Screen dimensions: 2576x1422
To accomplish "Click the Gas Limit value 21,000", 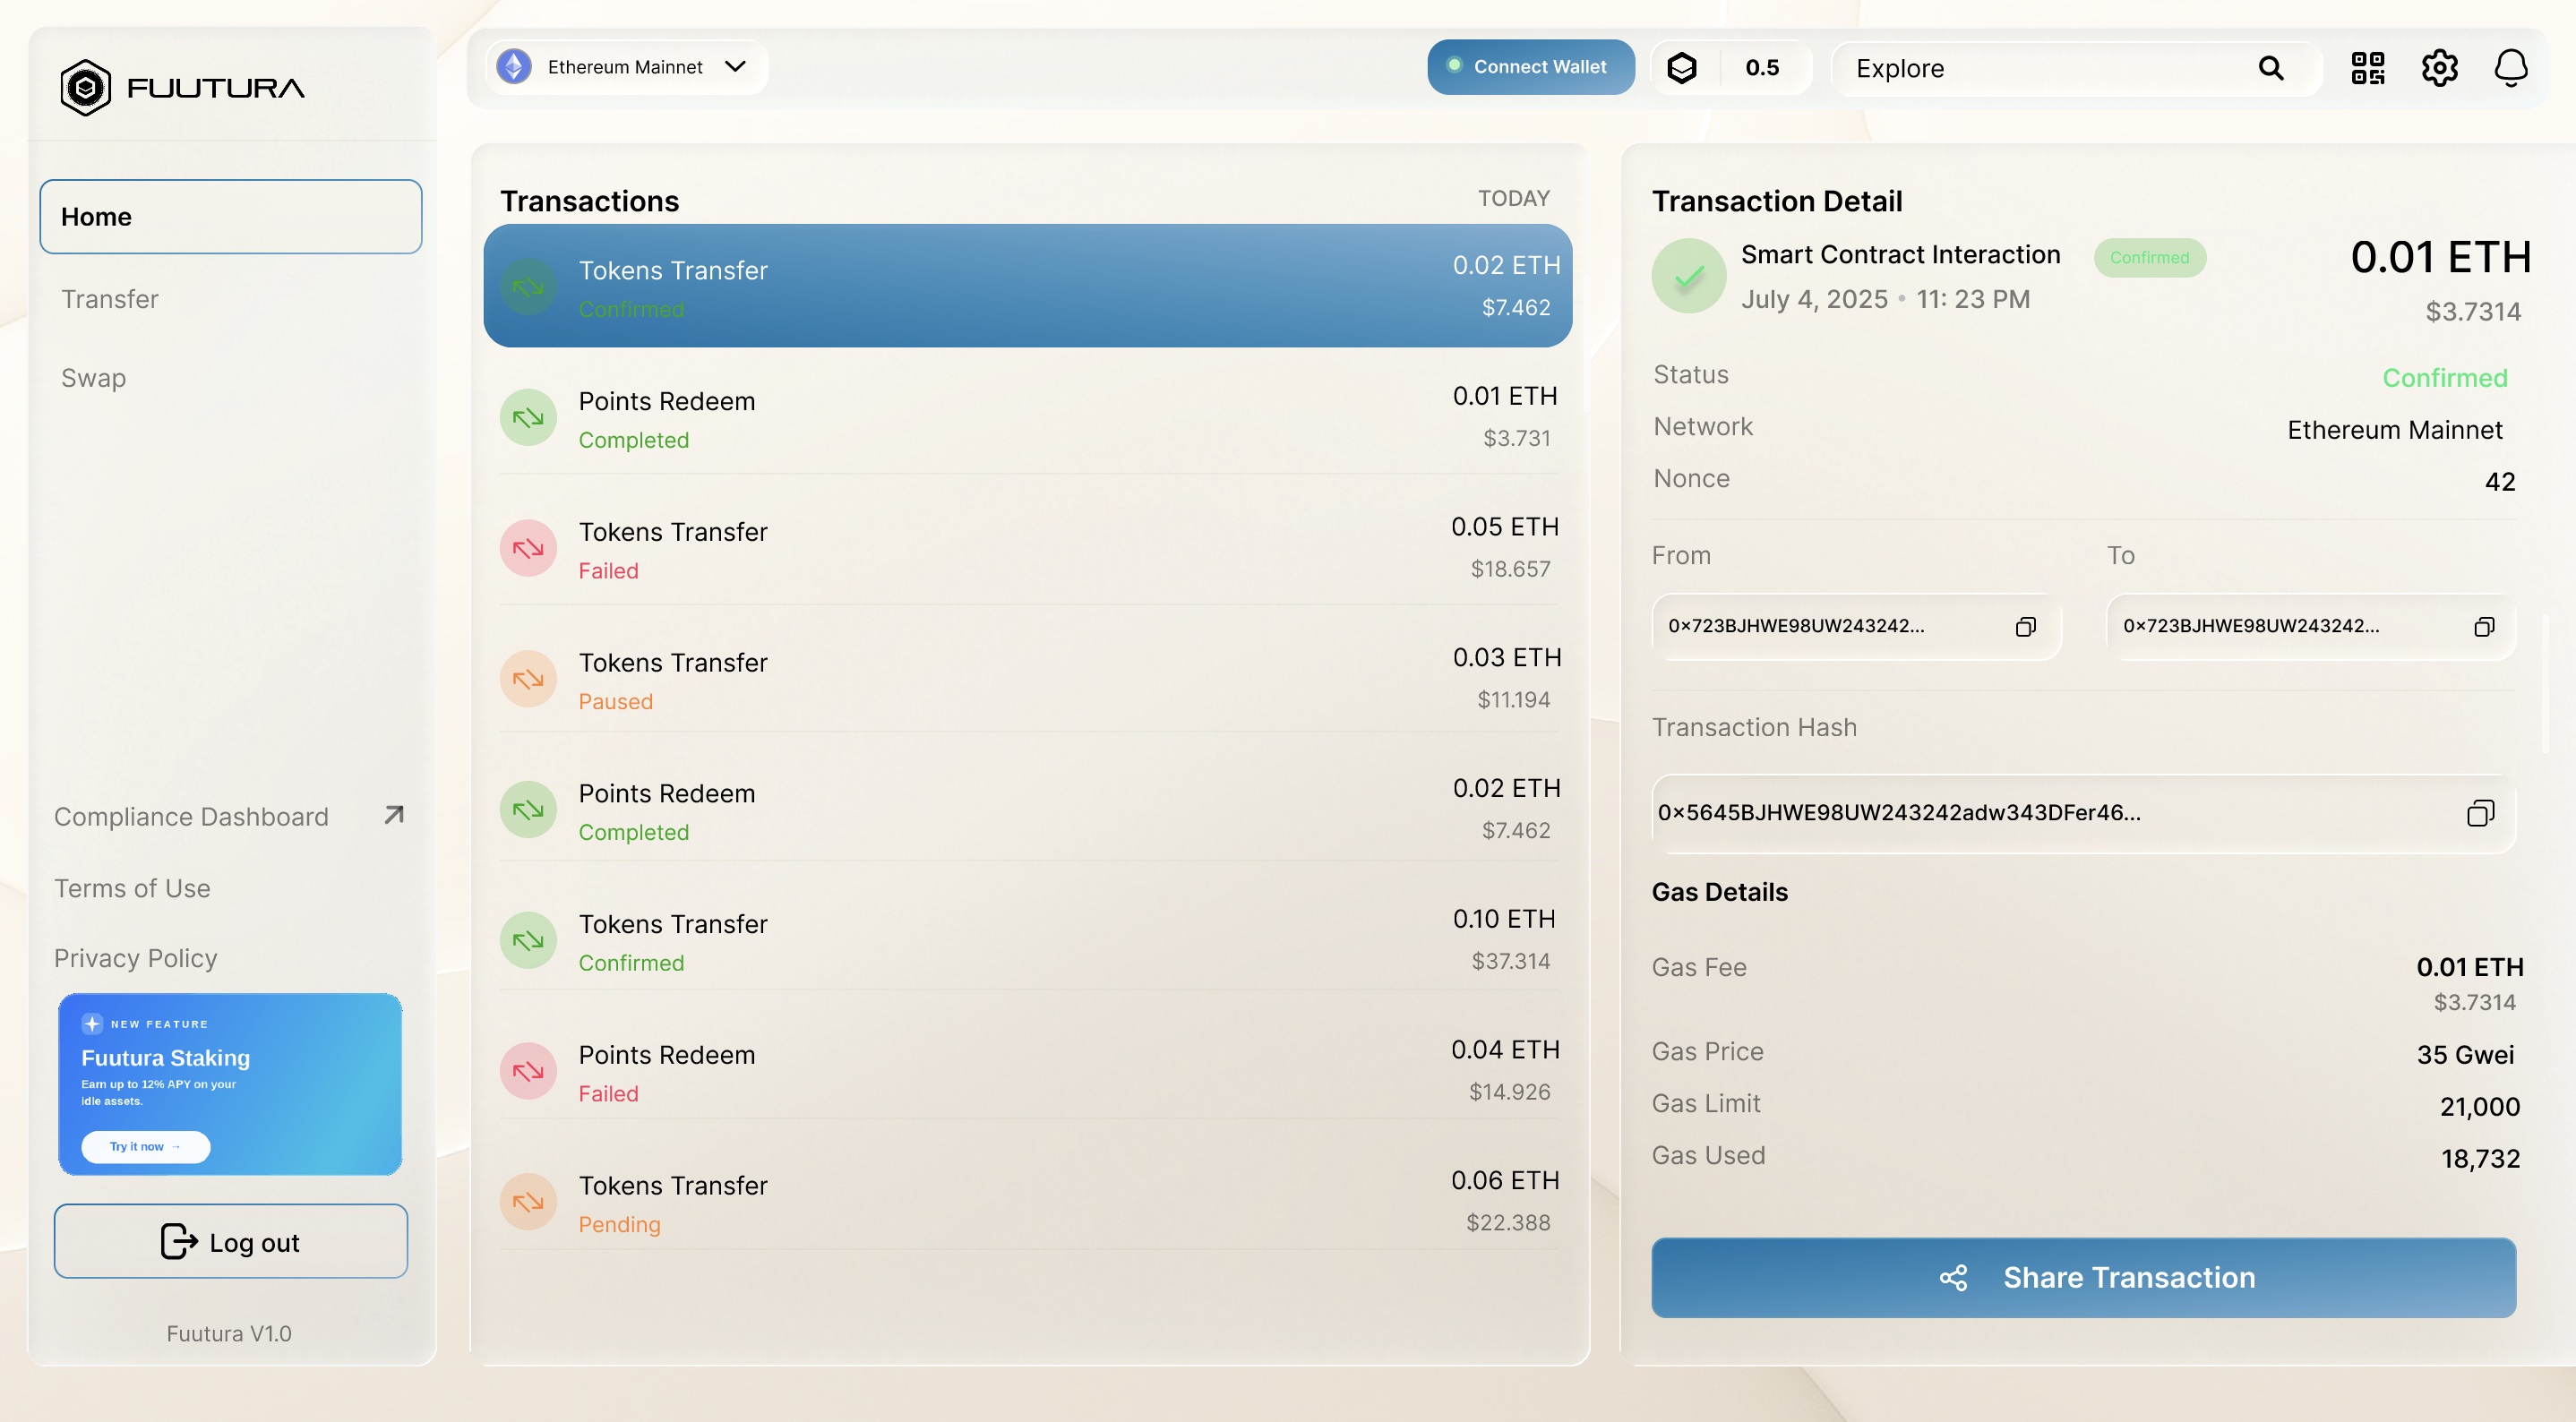I will point(2480,1107).
